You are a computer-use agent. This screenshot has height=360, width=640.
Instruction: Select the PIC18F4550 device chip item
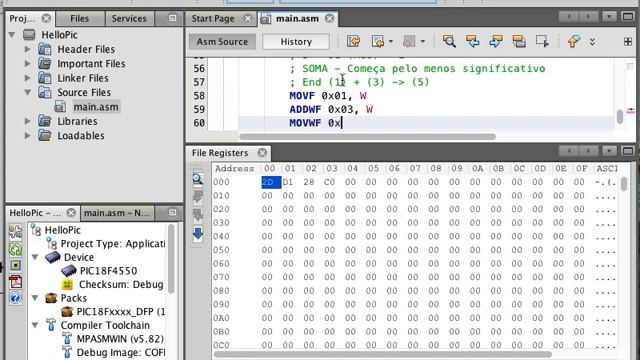point(99,271)
